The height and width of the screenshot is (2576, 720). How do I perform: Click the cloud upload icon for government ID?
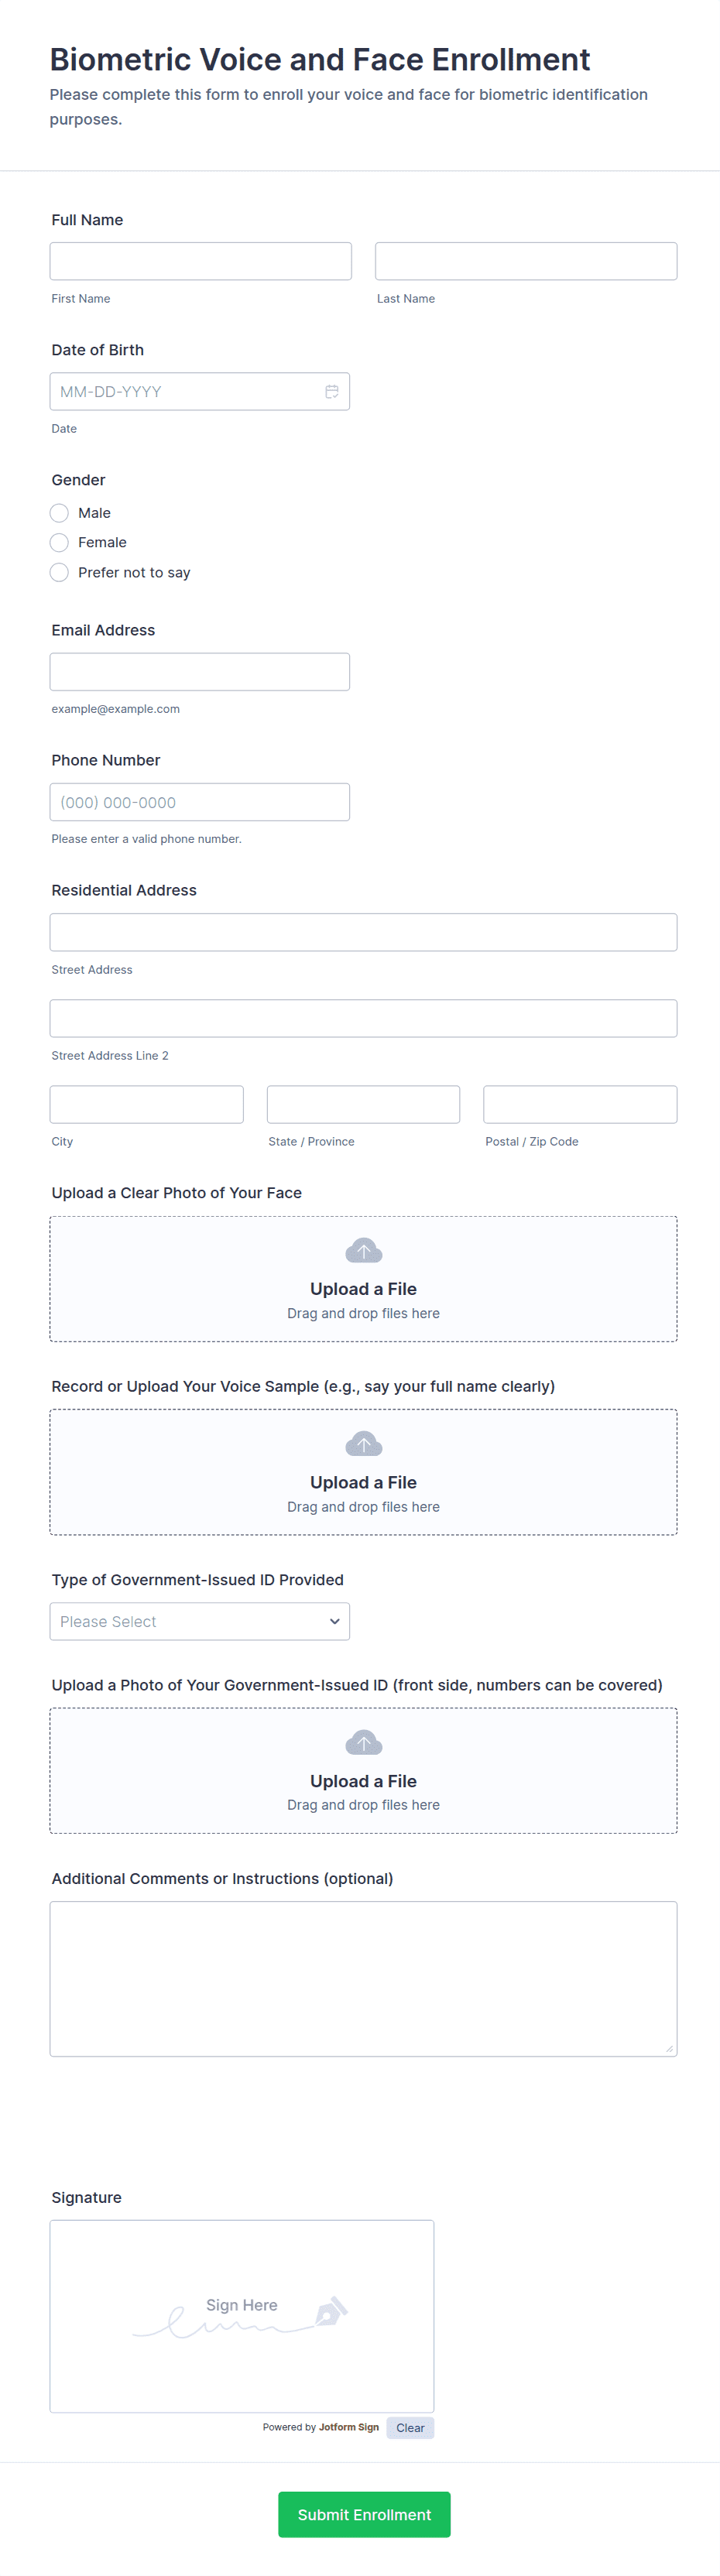(x=364, y=1743)
